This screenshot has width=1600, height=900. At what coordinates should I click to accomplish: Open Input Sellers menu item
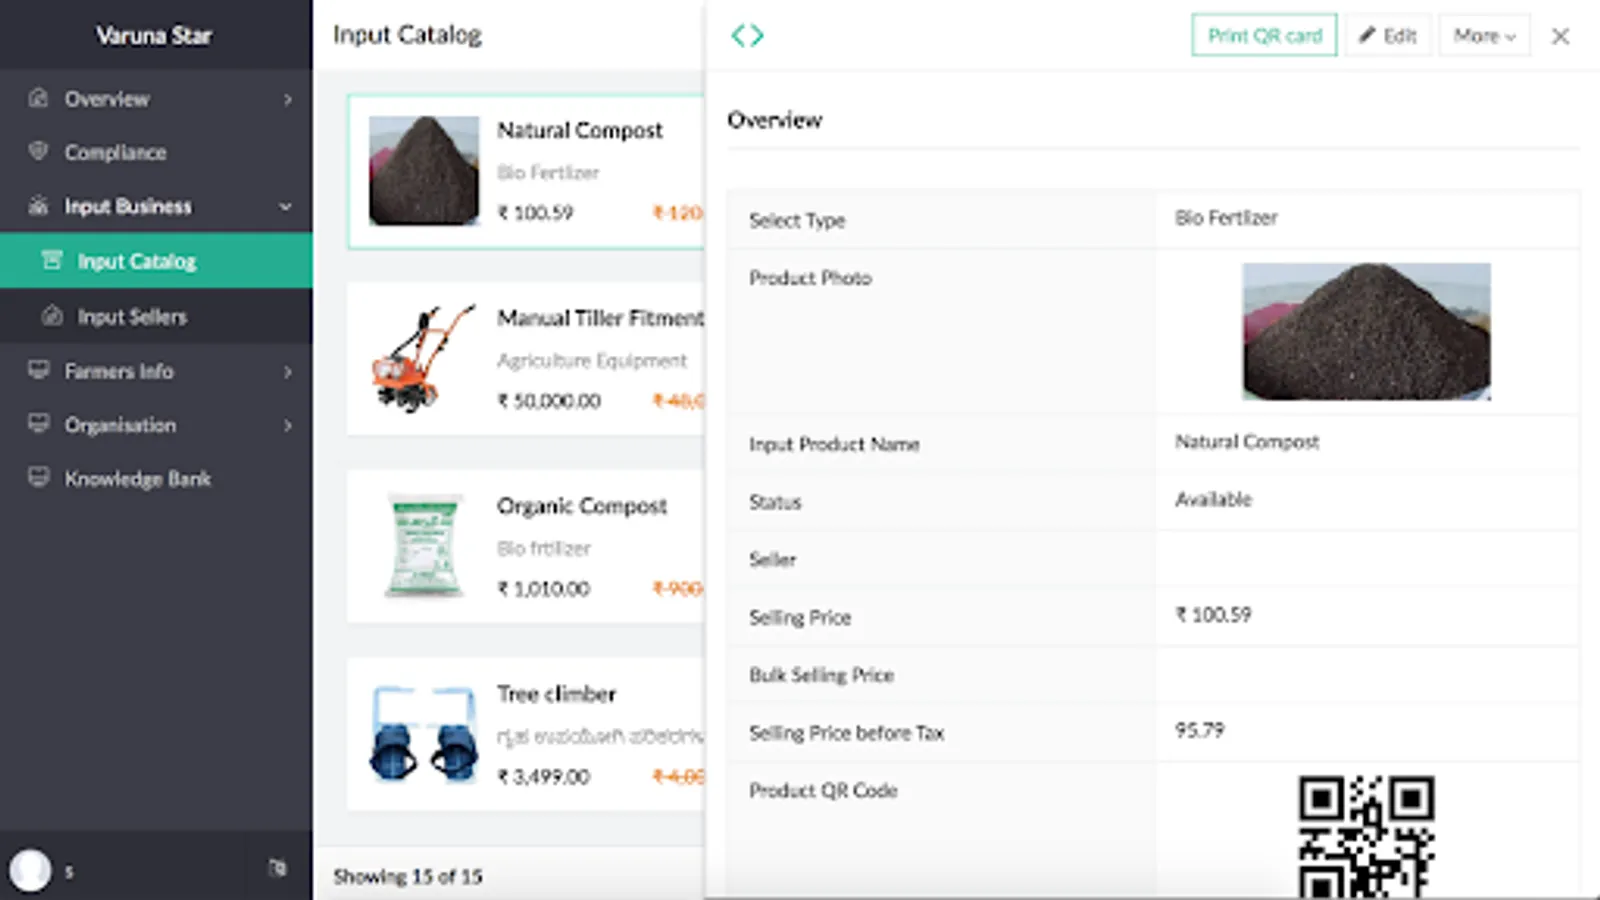pos(132,317)
